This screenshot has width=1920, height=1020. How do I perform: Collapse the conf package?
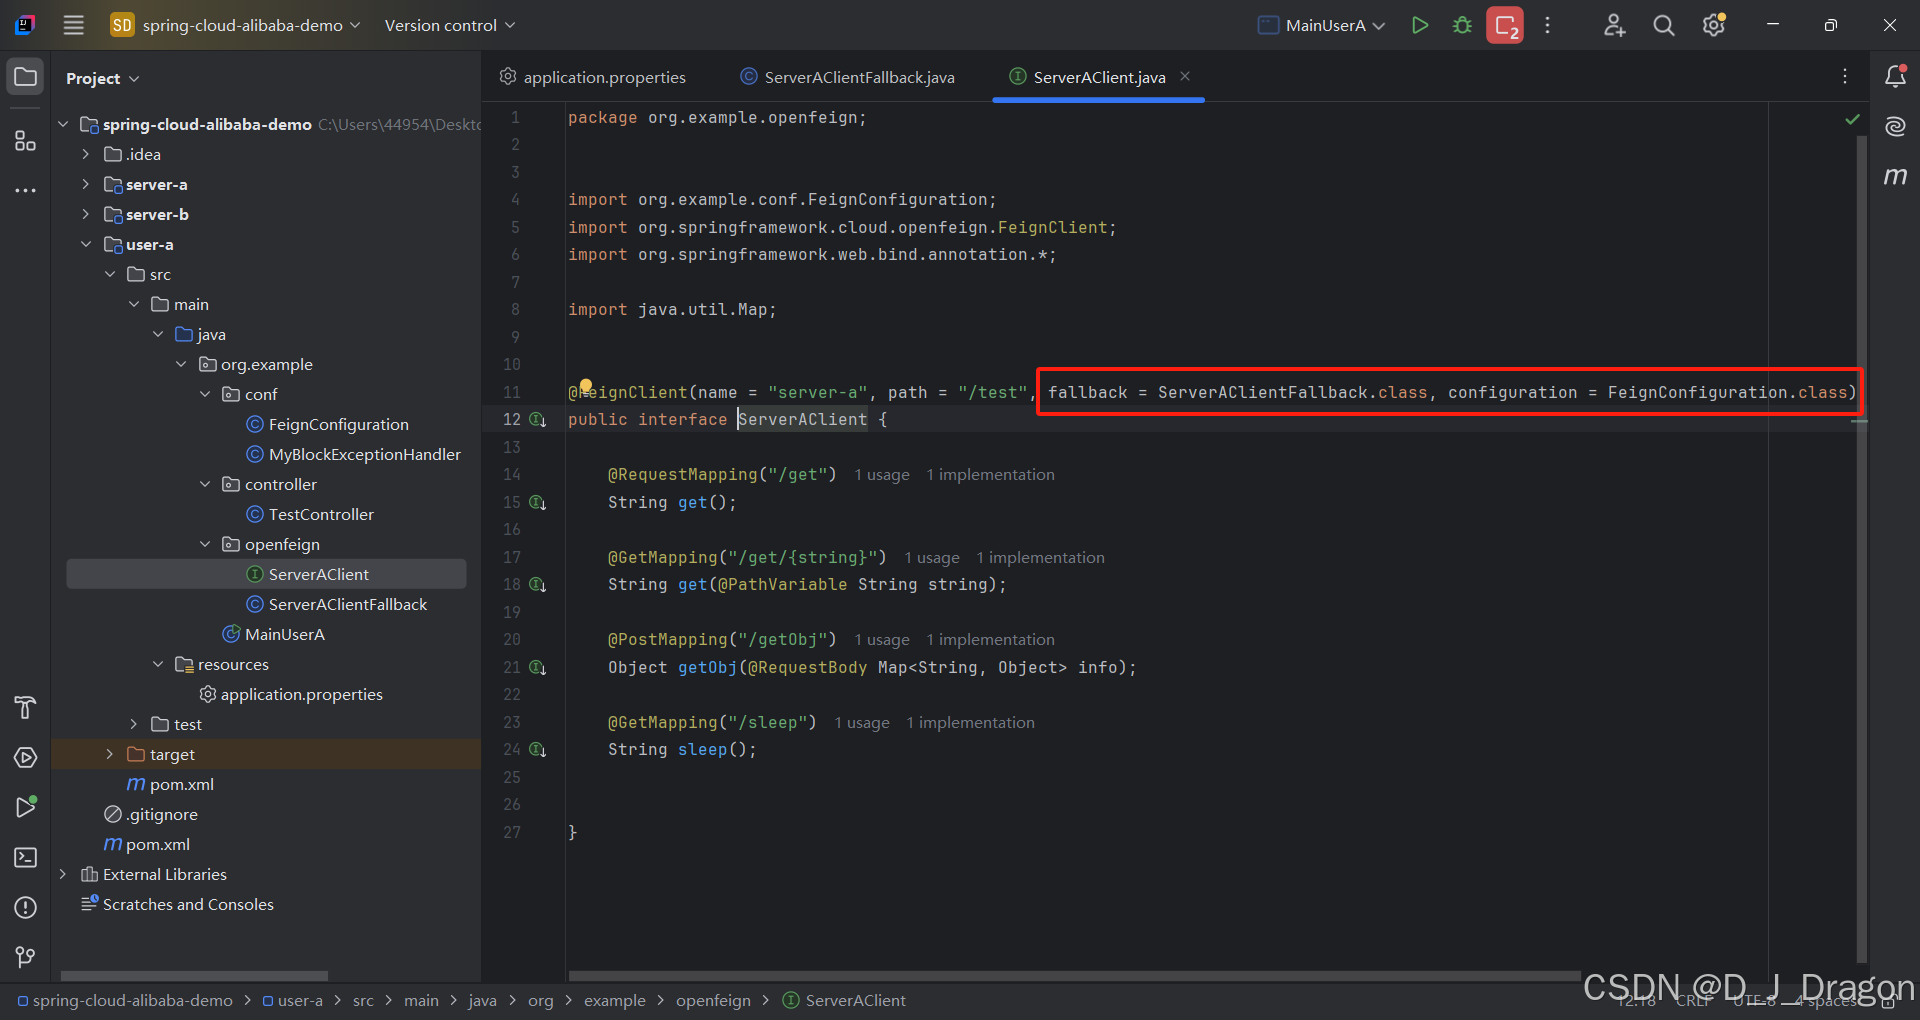(x=205, y=394)
